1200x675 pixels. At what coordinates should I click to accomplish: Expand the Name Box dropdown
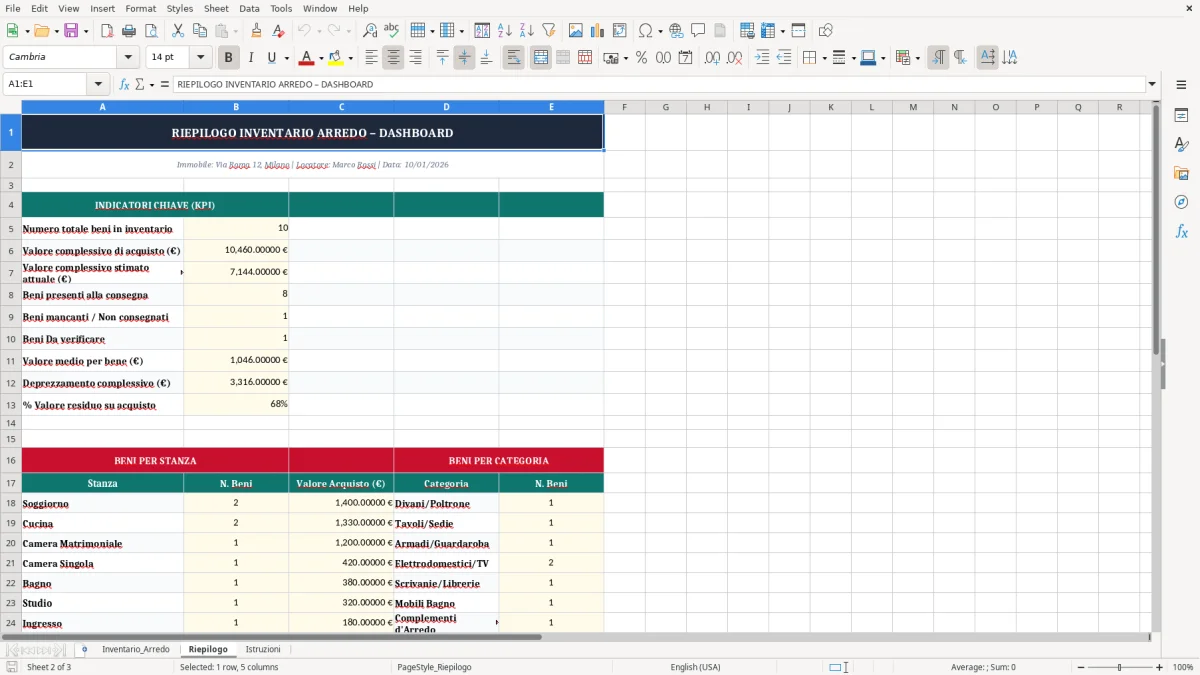click(x=97, y=85)
